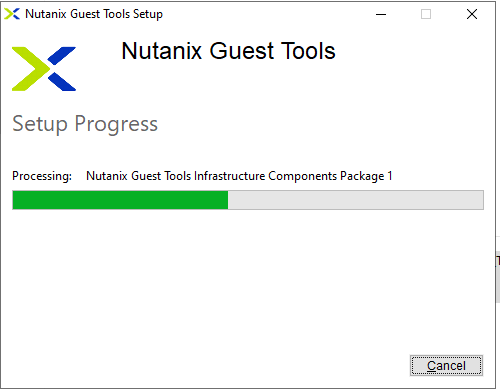Close the Nutanix Guest Tools Setup window

point(472,14)
